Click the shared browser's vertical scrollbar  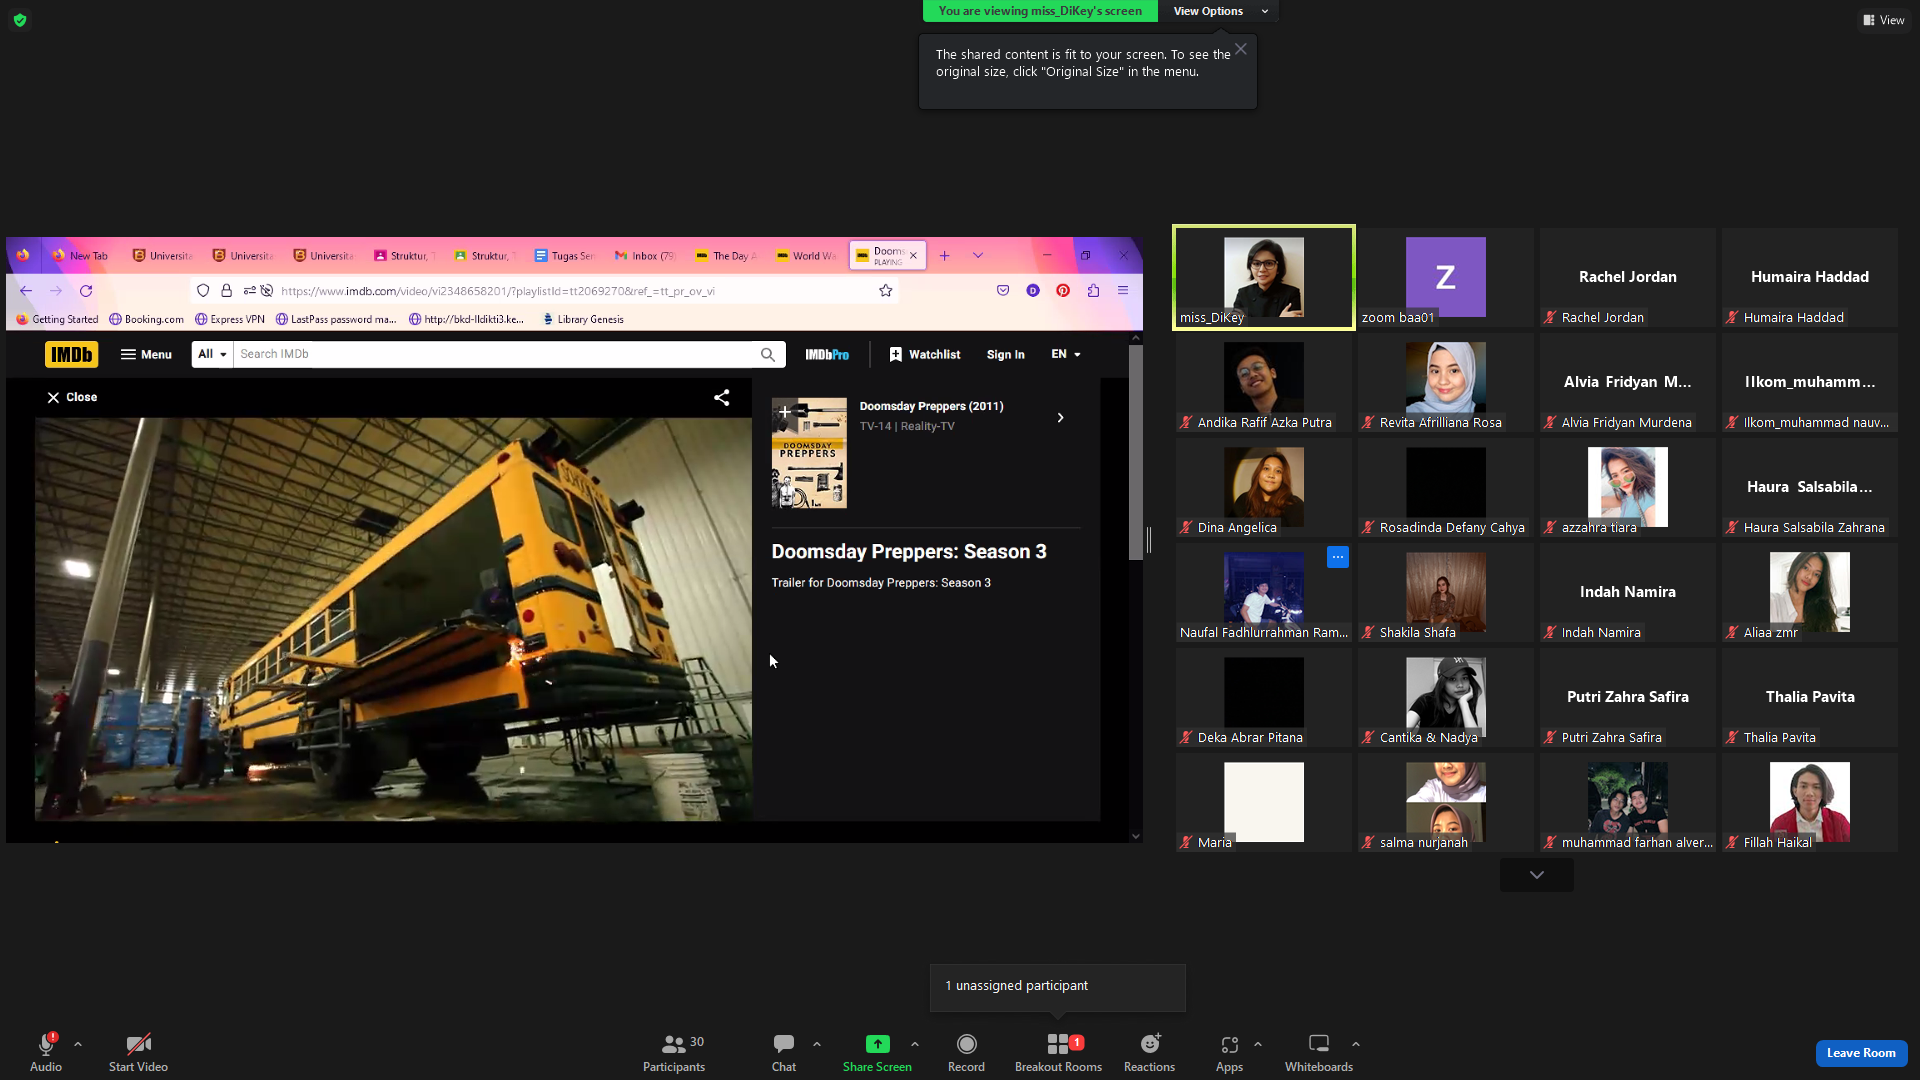[1135, 452]
